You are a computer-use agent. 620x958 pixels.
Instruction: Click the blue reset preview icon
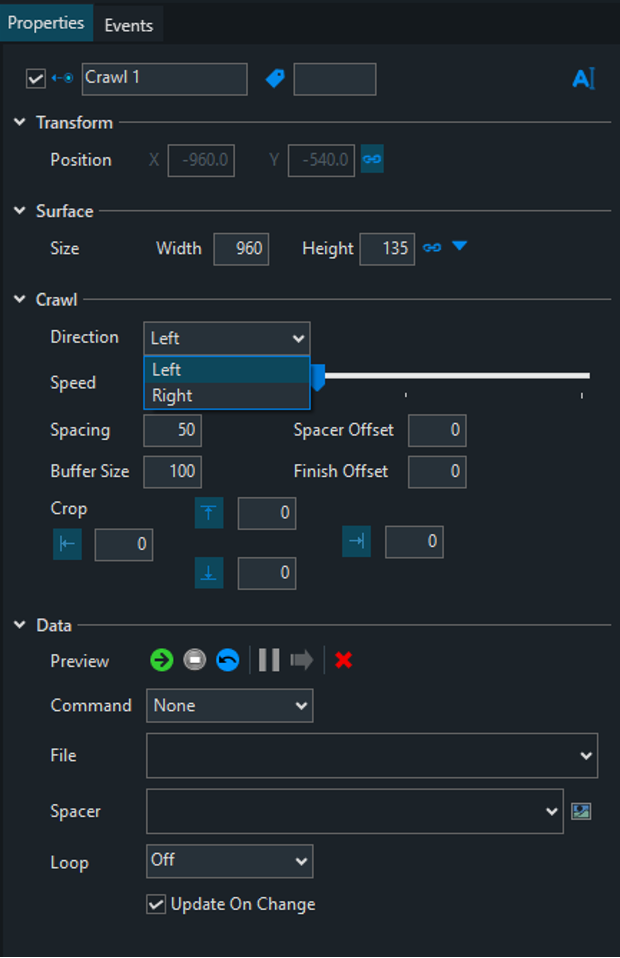[x=228, y=660]
